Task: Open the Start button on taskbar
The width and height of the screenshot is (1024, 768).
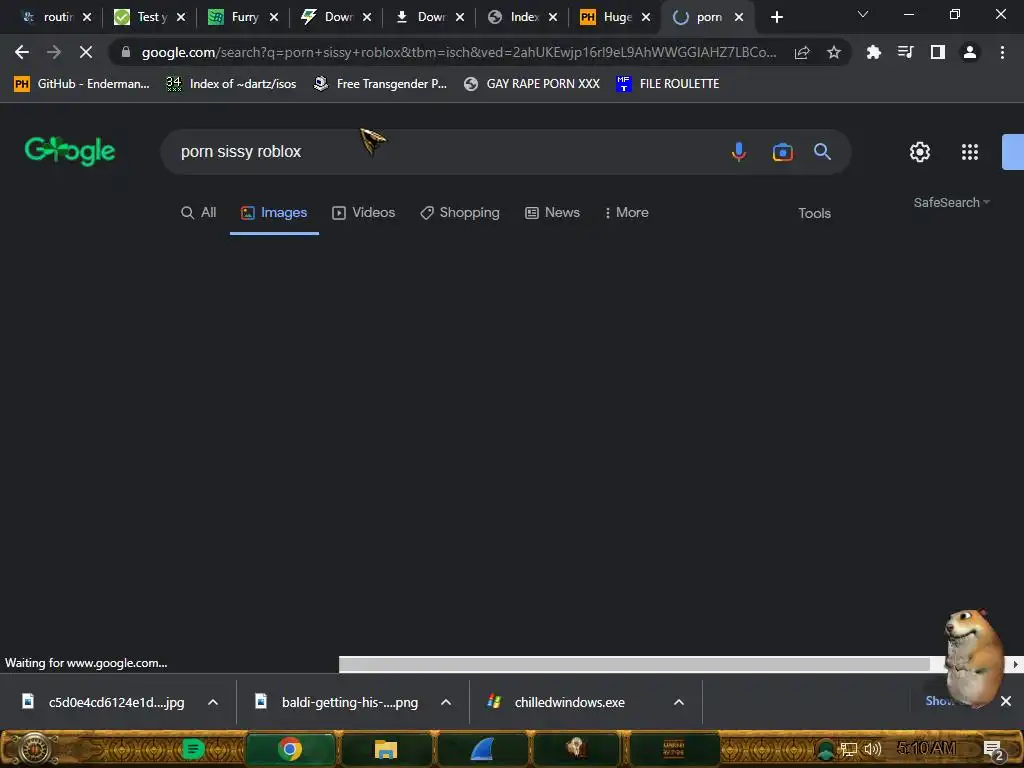Action: pos(35,749)
